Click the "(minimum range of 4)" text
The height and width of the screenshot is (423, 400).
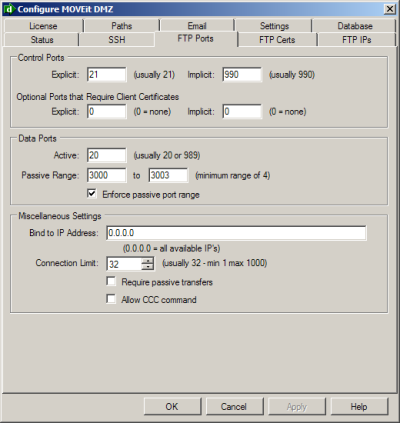233,175
